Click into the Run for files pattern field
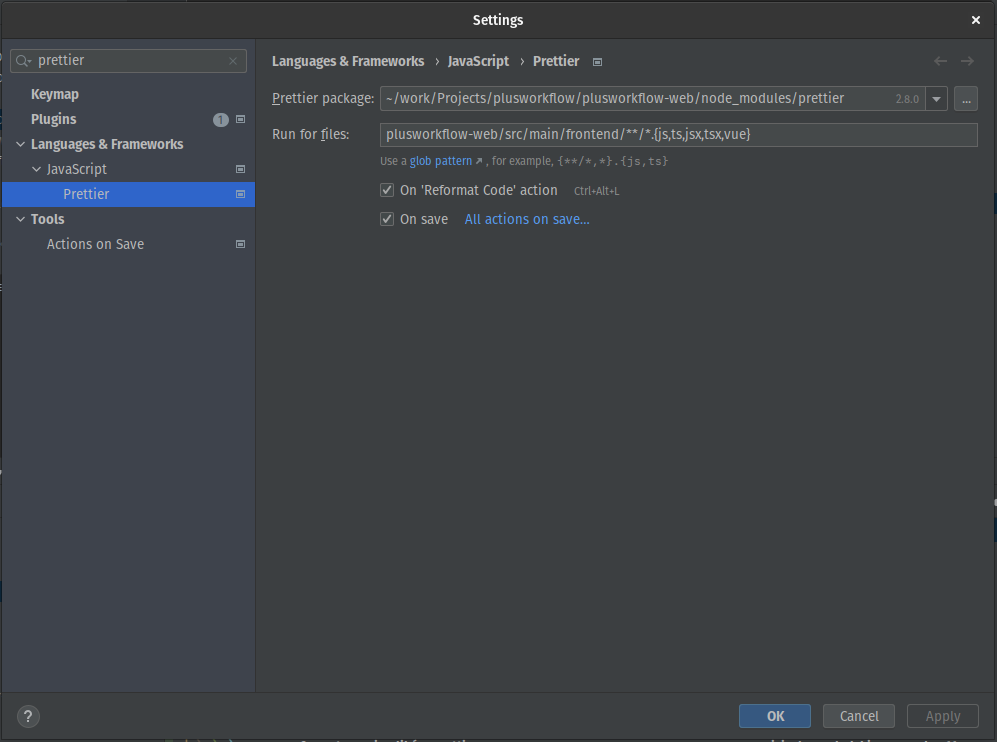997x742 pixels. 678,135
